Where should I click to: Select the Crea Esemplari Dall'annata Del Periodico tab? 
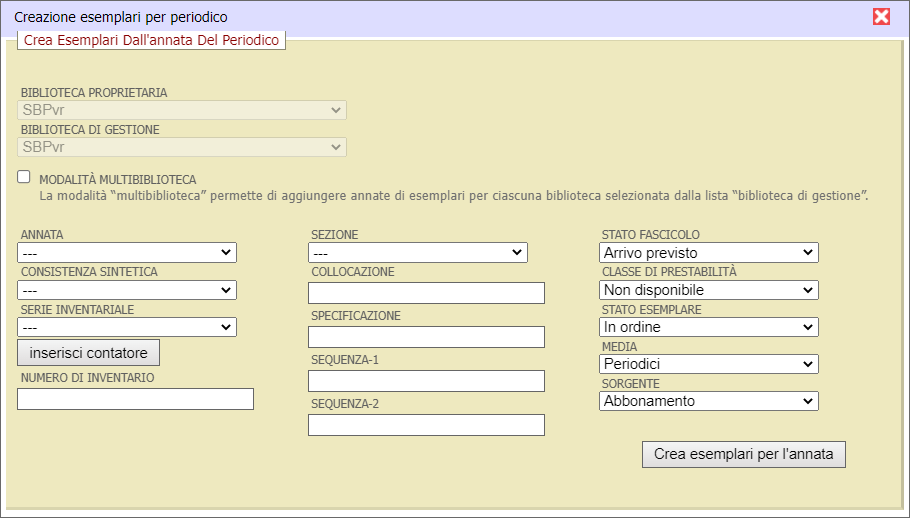[x=151, y=40]
